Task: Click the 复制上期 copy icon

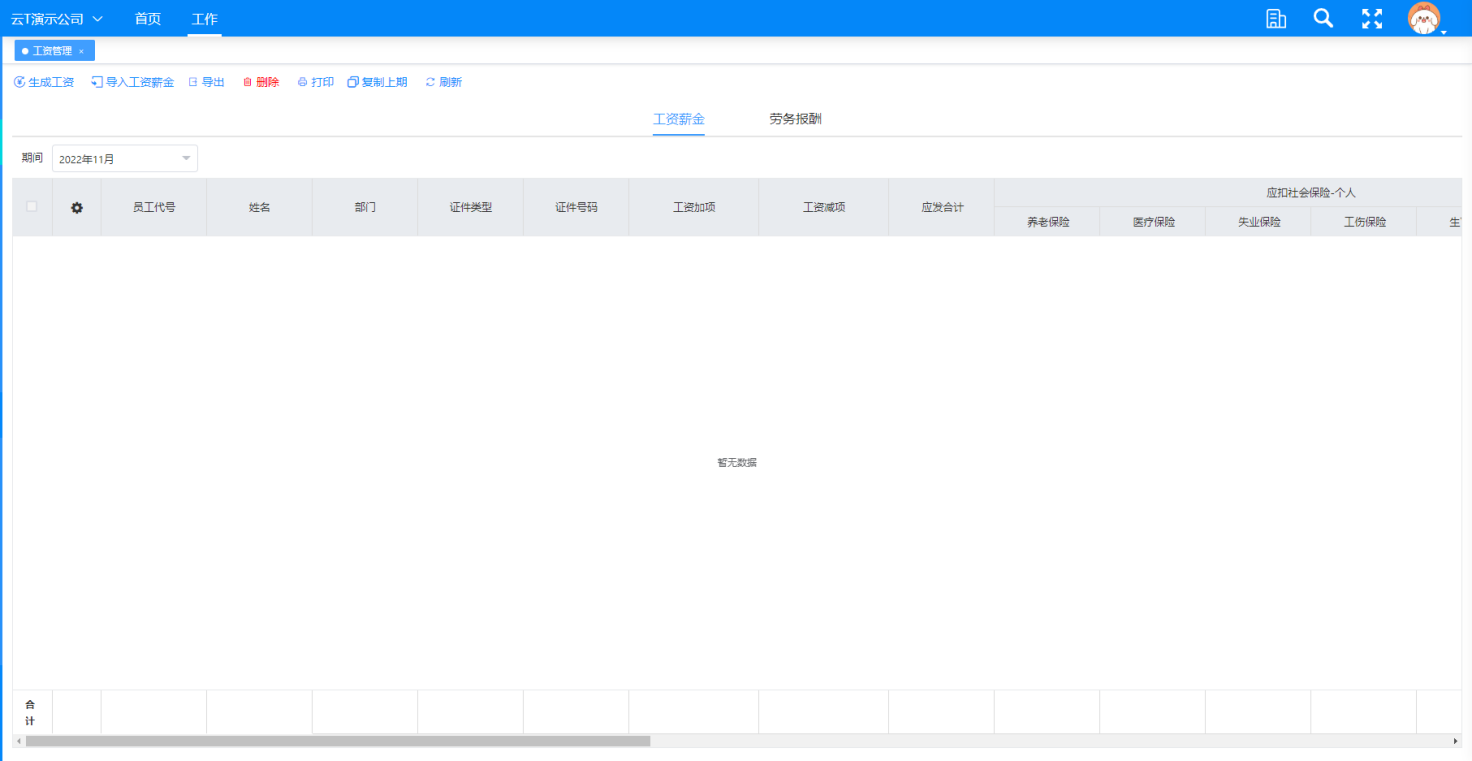Action: tap(353, 82)
